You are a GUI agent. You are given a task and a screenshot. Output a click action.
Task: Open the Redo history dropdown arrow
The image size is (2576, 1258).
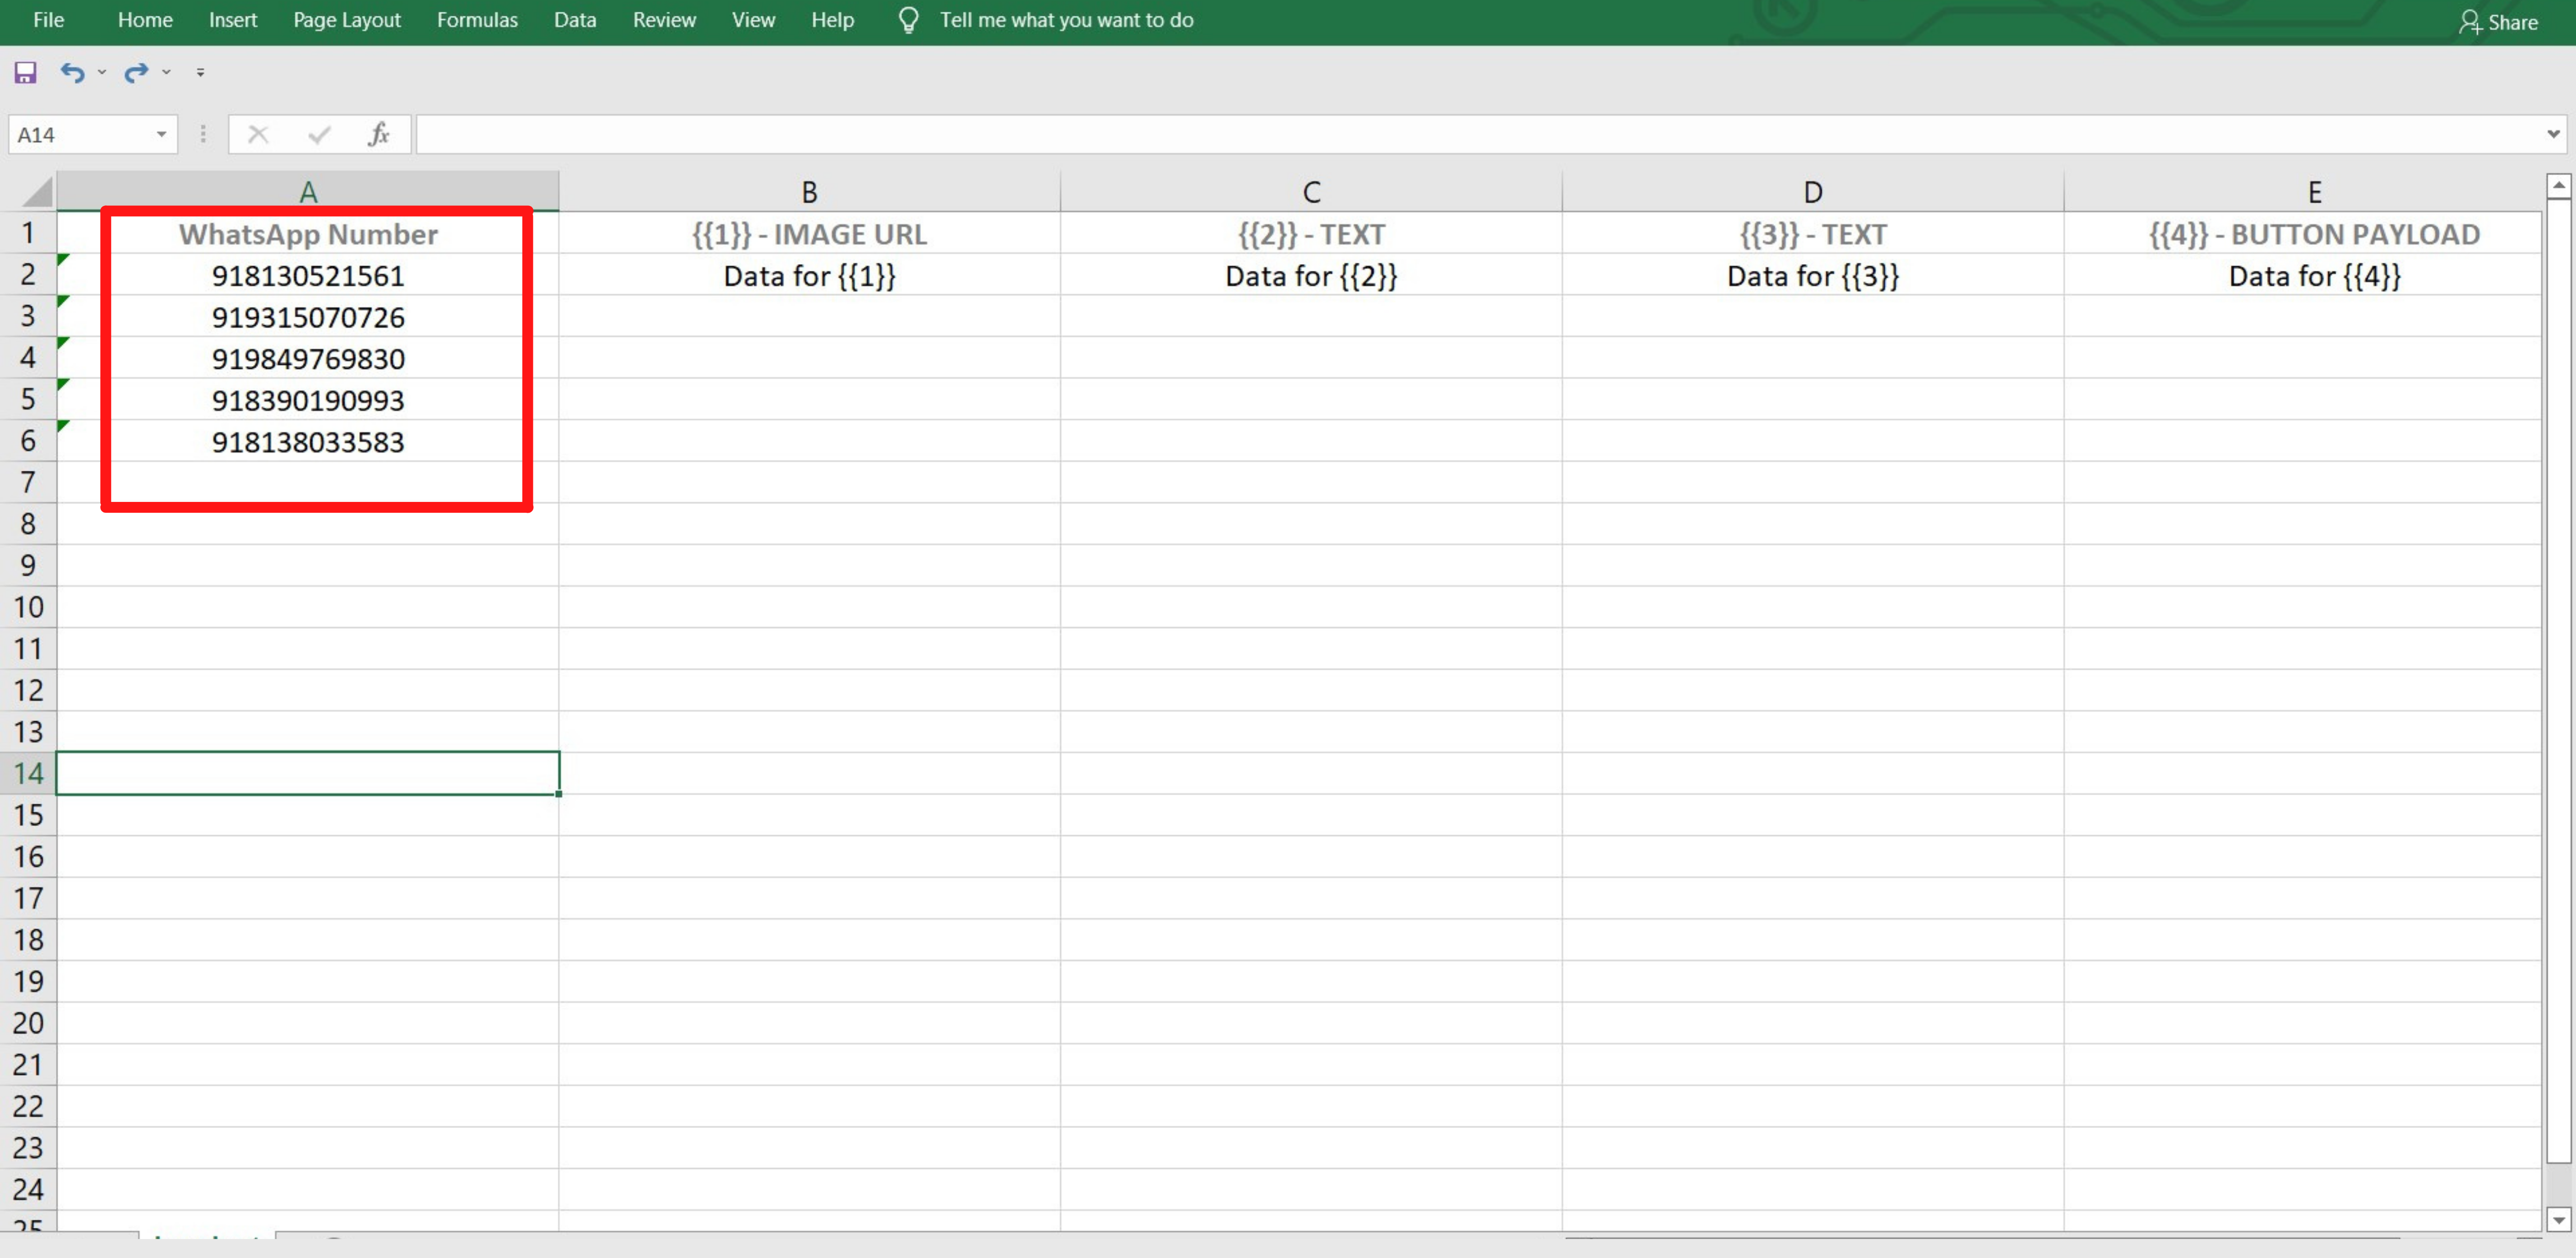click(x=167, y=72)
